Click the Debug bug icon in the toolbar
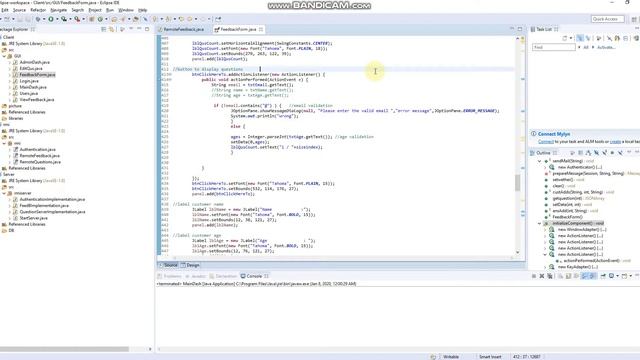This screenshot has height=360, width=640. pos(38,19)
